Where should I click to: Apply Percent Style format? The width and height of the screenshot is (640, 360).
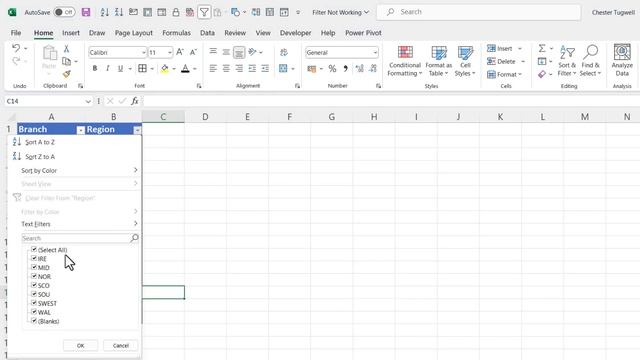332,69
